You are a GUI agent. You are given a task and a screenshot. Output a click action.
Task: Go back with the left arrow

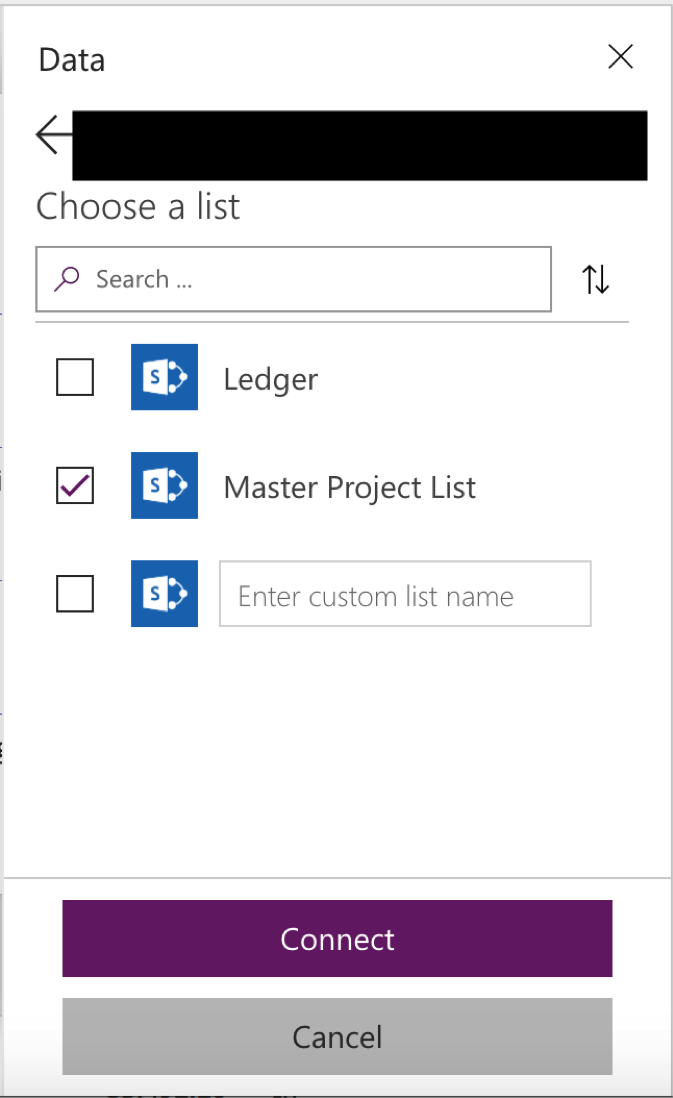tap(52, 135)
